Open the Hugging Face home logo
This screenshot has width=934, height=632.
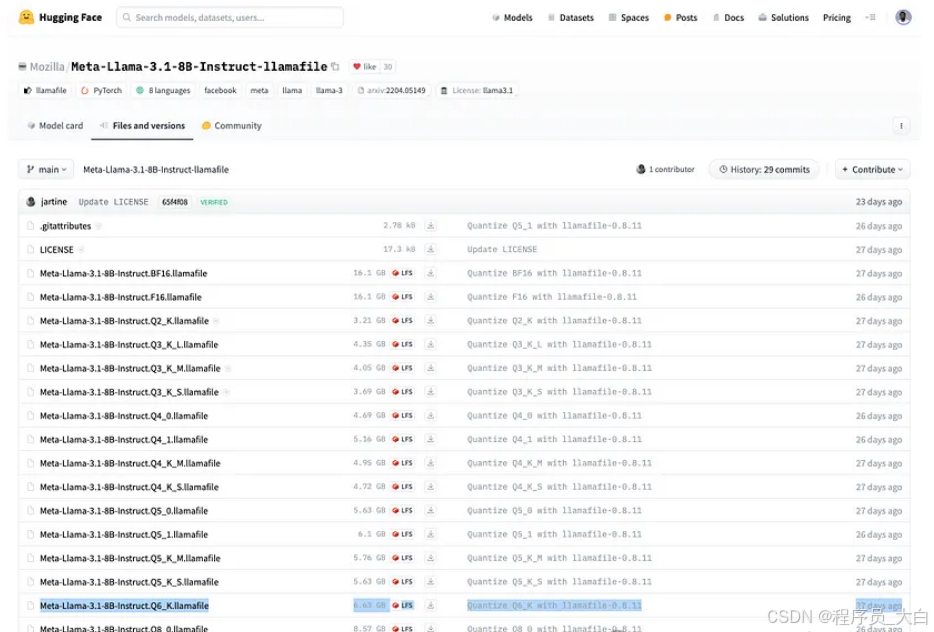pos(60,17)
